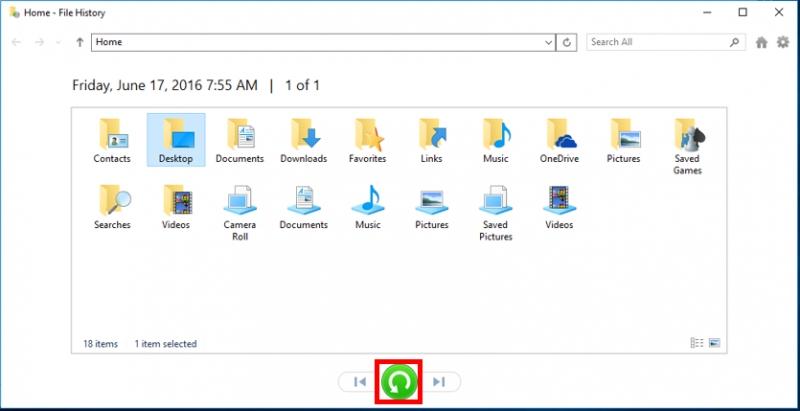This screenshot has height=411, width=800.
Task: Open the Downloads folder
Action: 304,140
